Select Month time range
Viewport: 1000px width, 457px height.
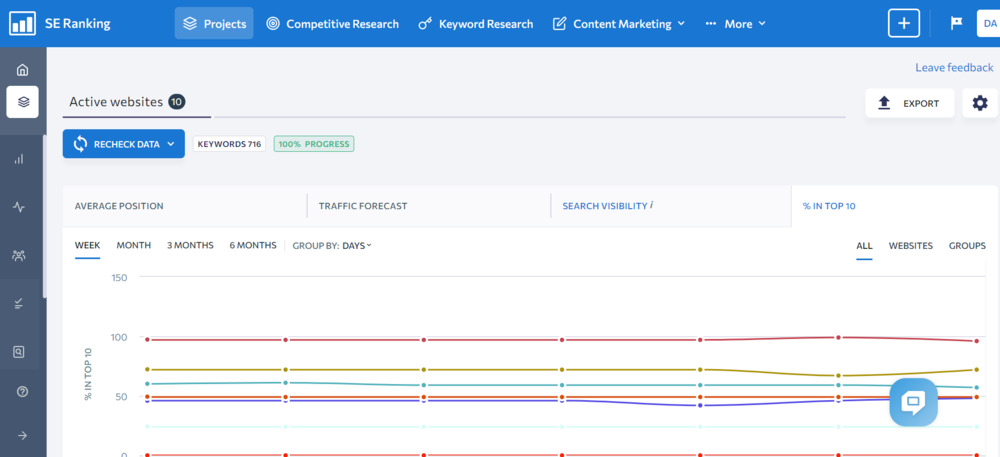point(133,245)
